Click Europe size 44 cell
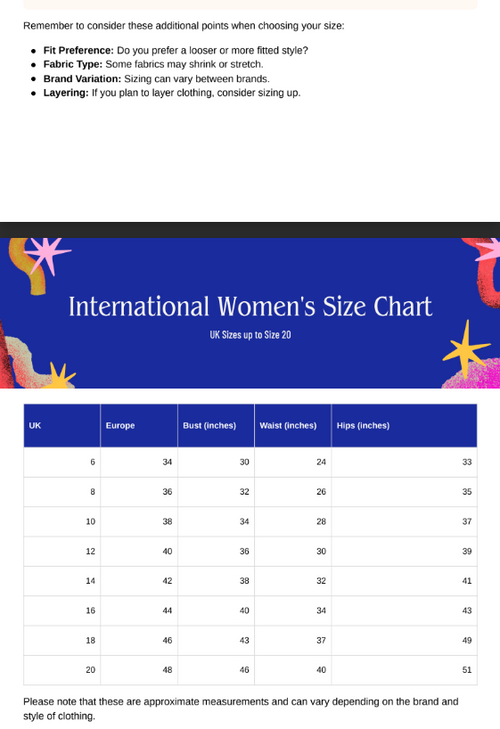 (139, 610)
